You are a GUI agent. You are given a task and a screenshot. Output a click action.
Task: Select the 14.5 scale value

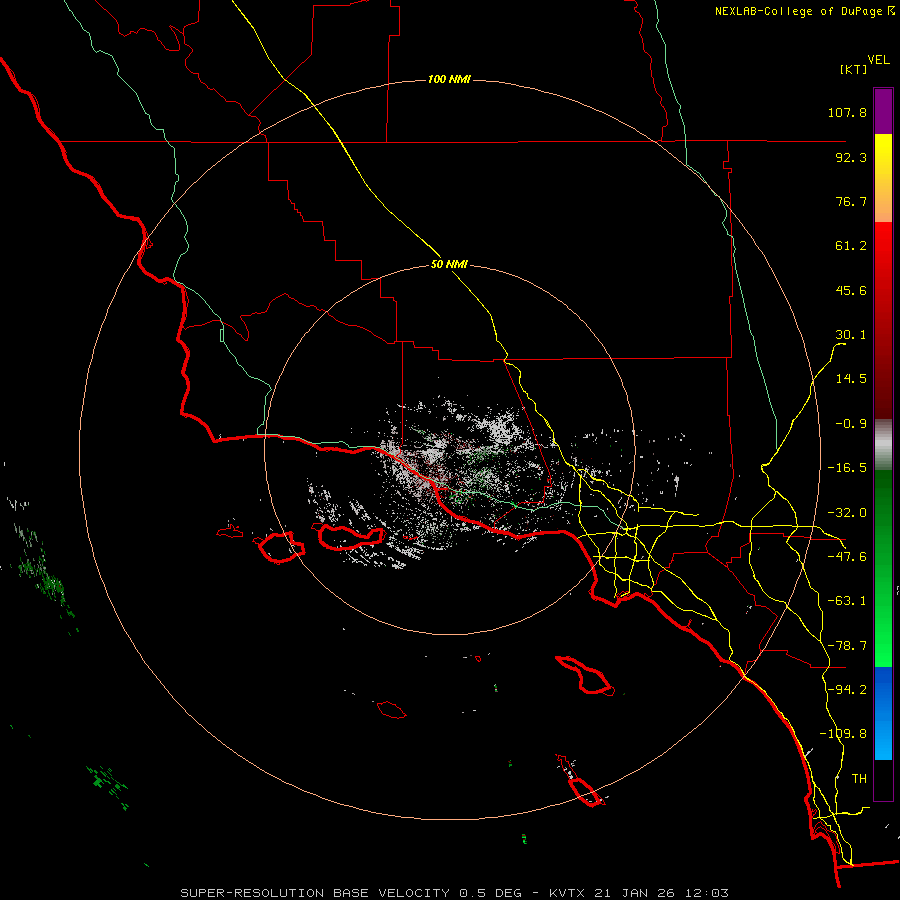click(x=851, y=379)
